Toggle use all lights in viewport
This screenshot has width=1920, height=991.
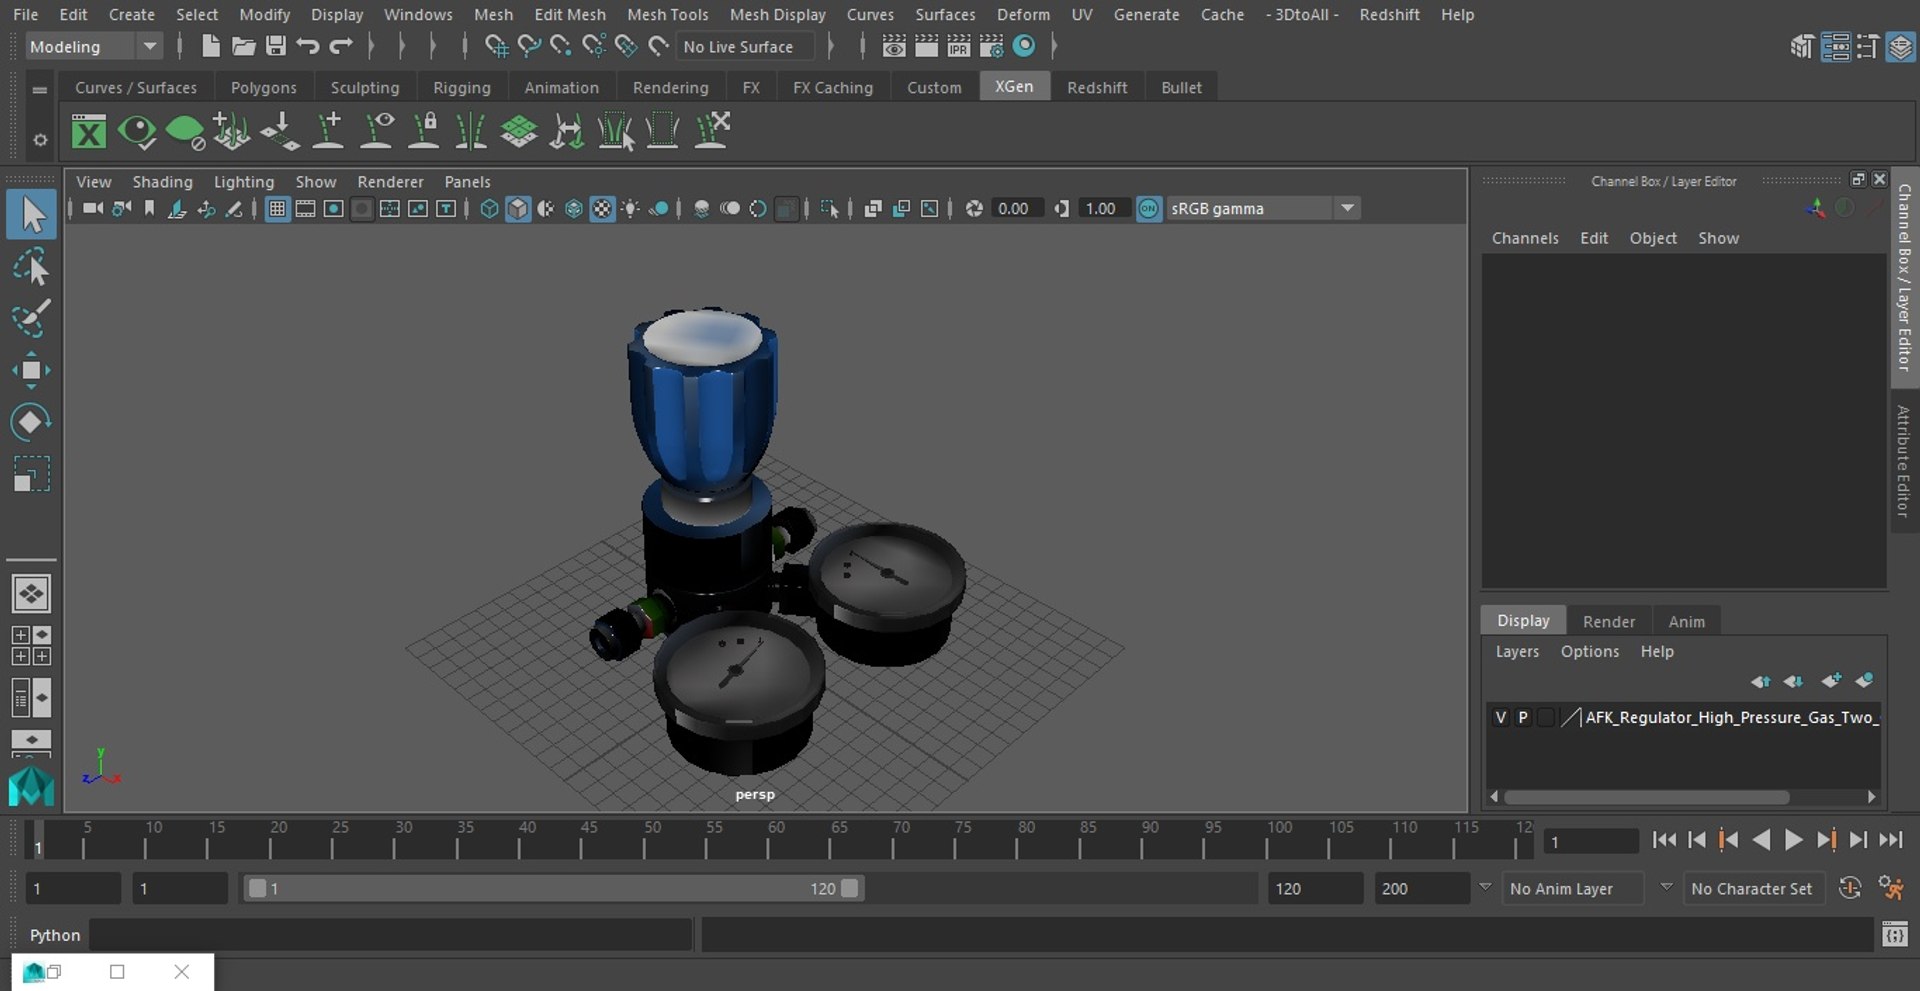pos(631,208)
